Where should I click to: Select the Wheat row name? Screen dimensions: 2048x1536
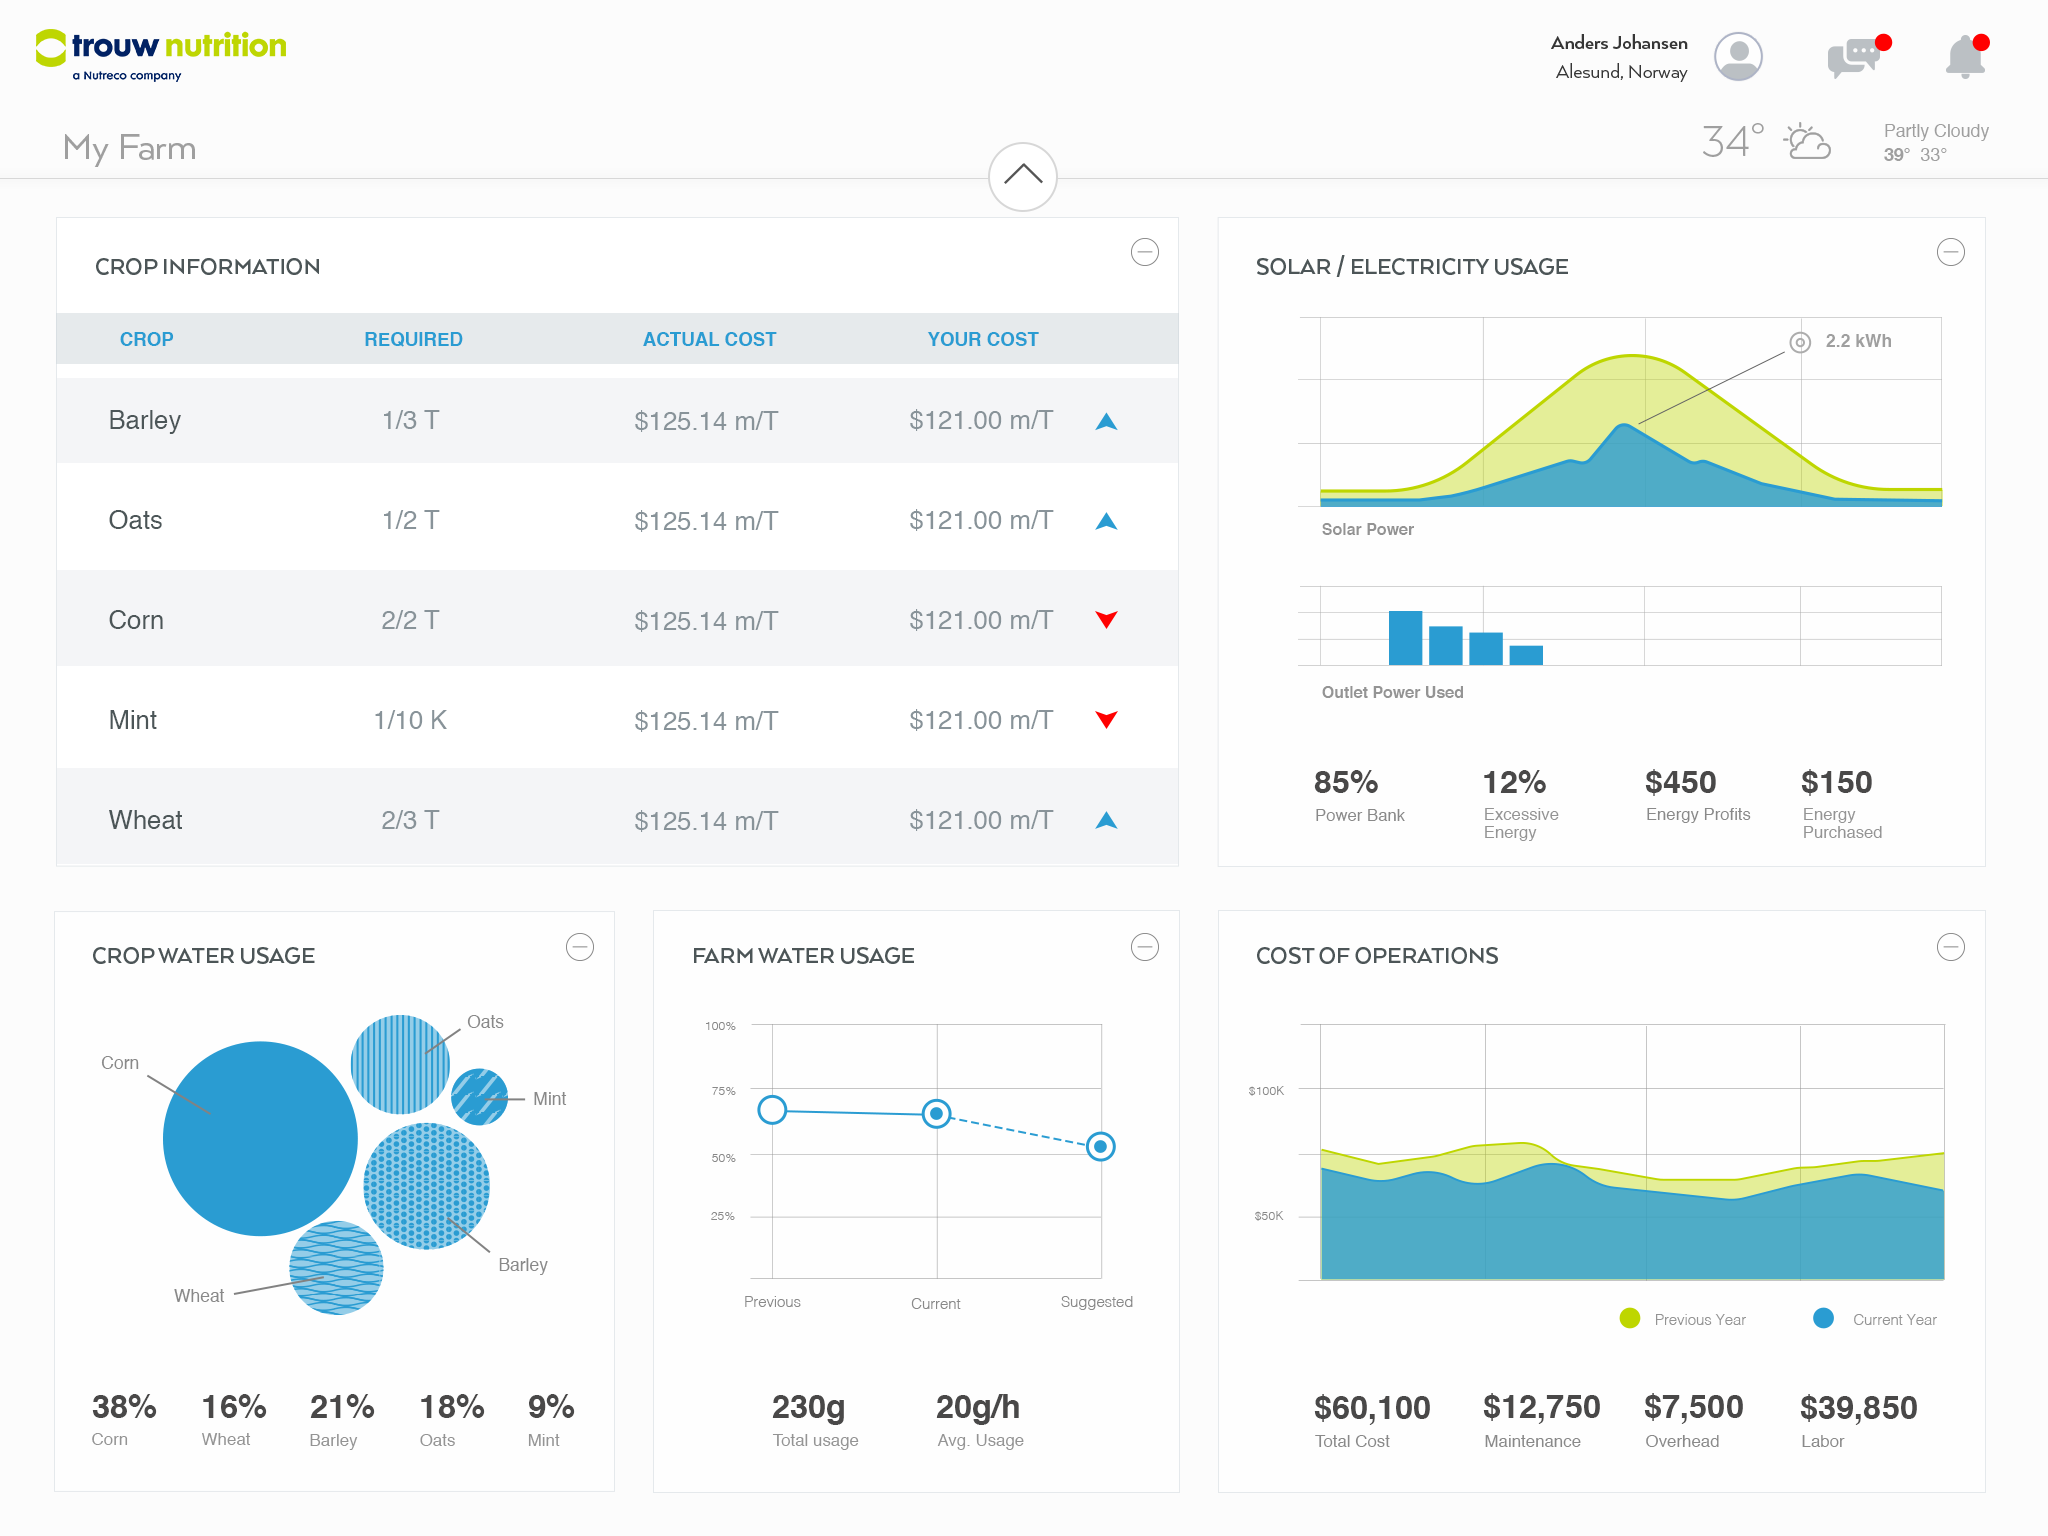tap(145, 820)
